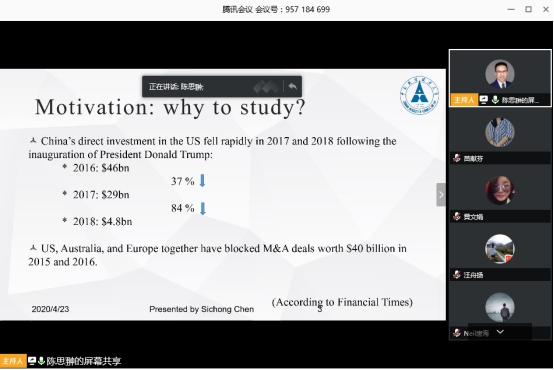Viewport: 554px width, 370px height.
Task: Click muted mic icon beside 黄文娟
Action: pos(457,216)
